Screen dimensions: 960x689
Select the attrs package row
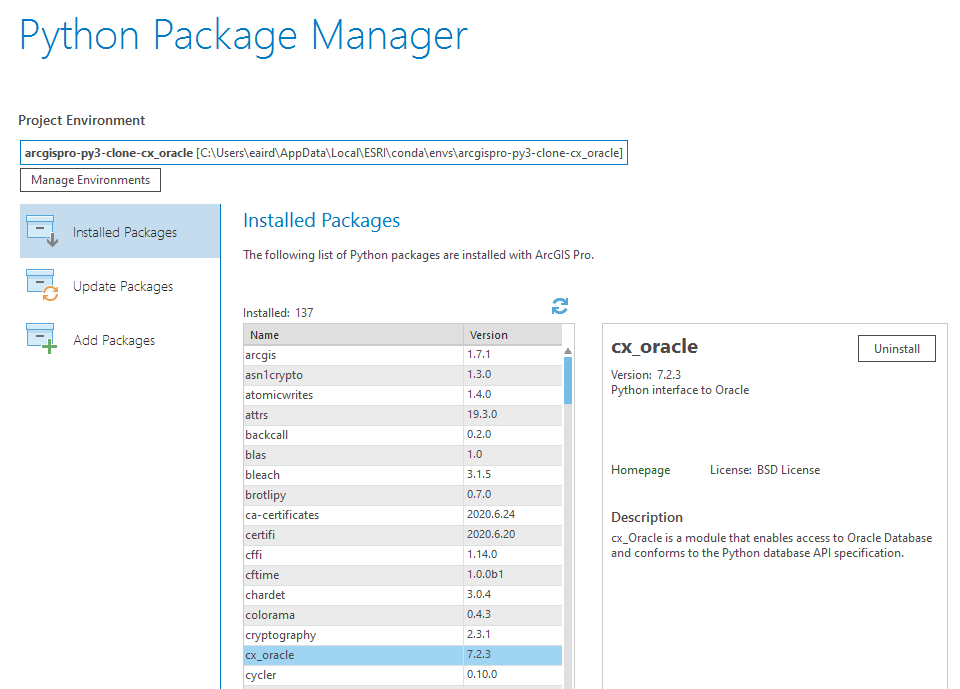[x=402, y=415]
